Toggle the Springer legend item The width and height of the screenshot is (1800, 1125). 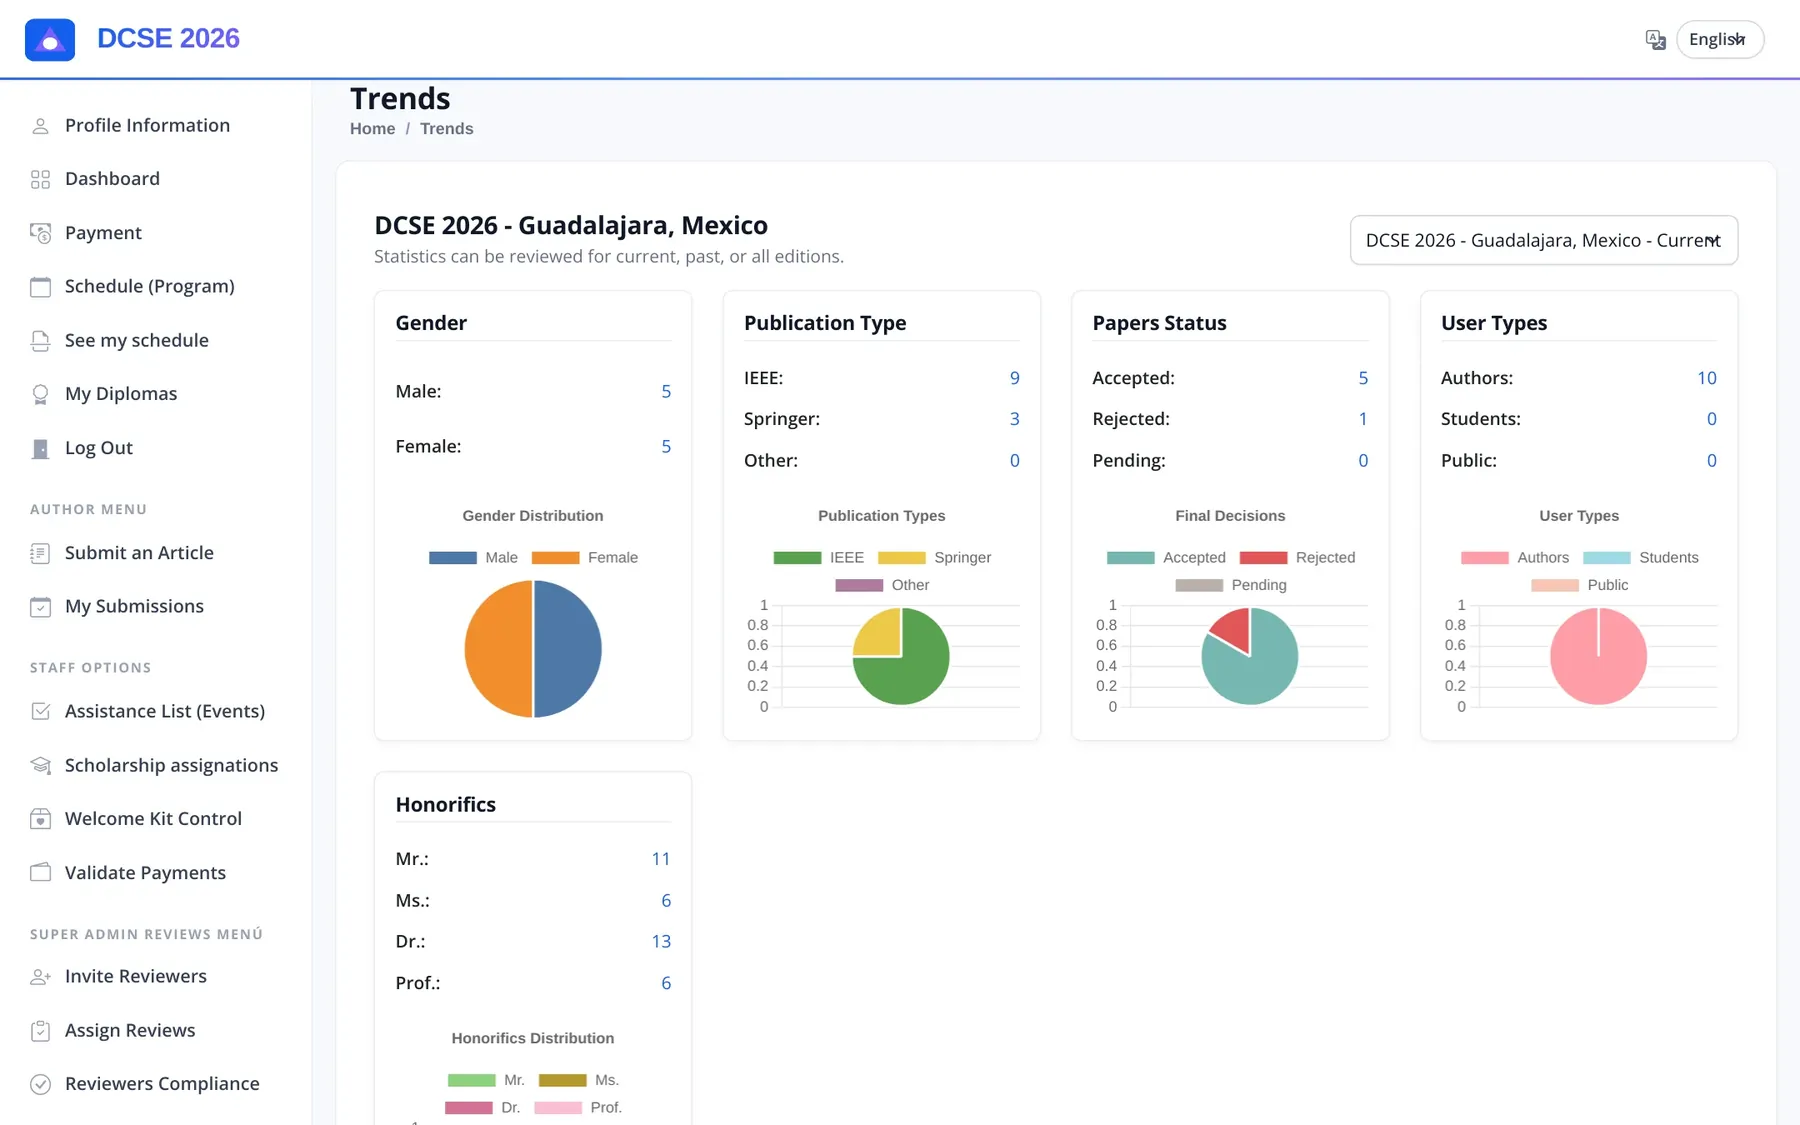click(935, 558)
